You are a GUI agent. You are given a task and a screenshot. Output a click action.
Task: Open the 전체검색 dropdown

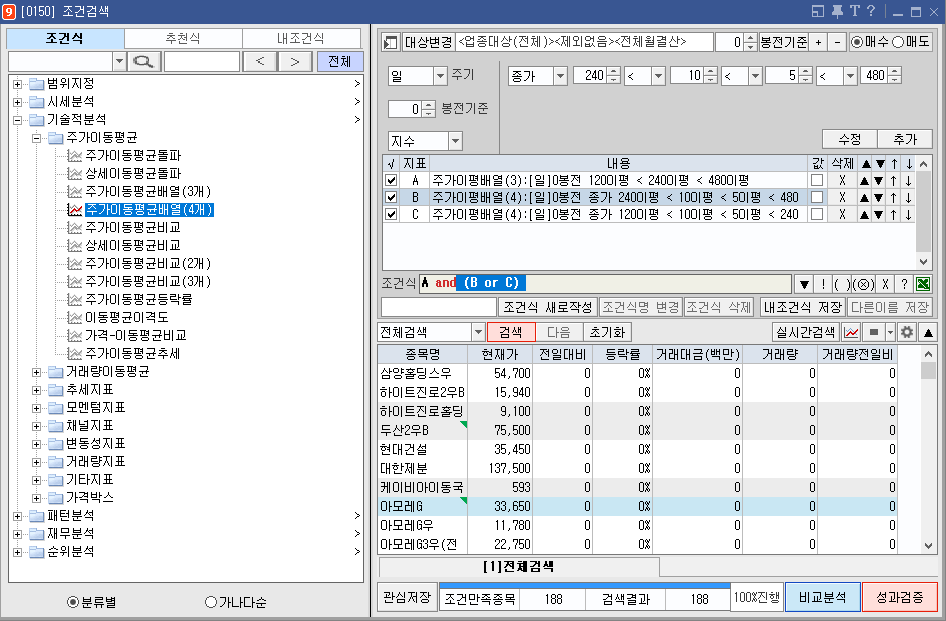pyautogui.click(x=478, y=332)
